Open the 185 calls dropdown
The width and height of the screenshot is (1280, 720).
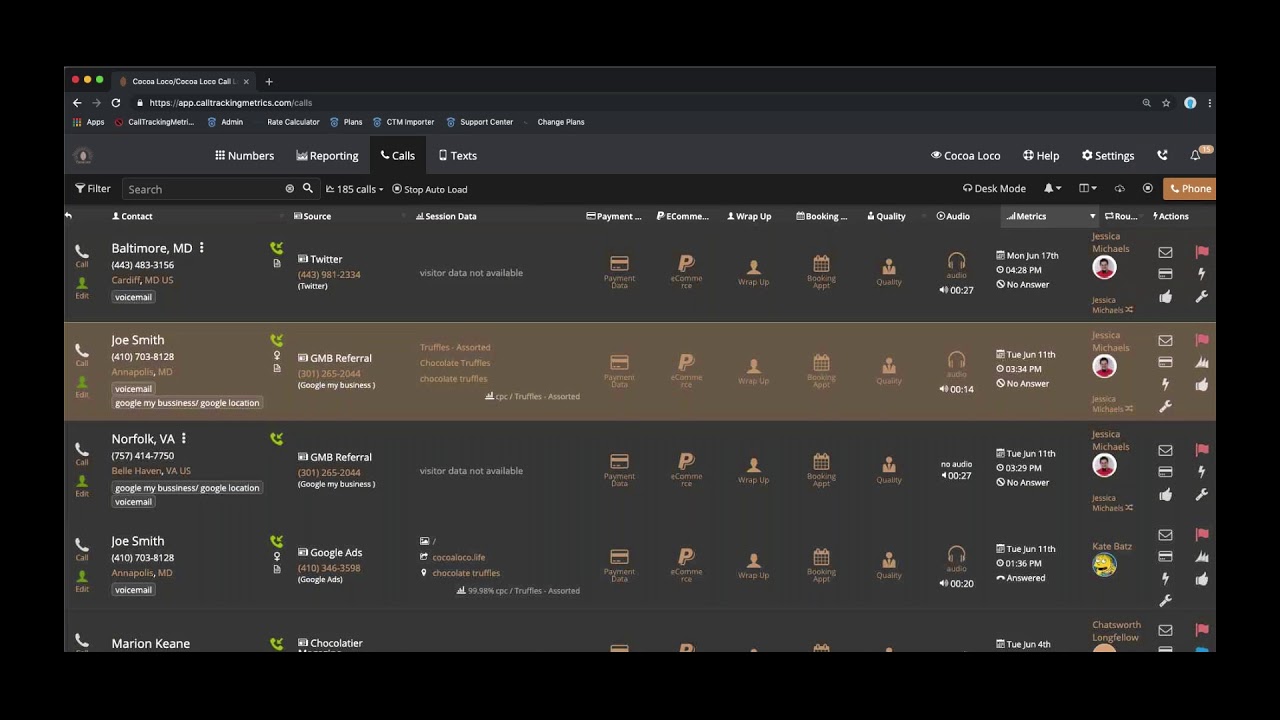(354, 189)
